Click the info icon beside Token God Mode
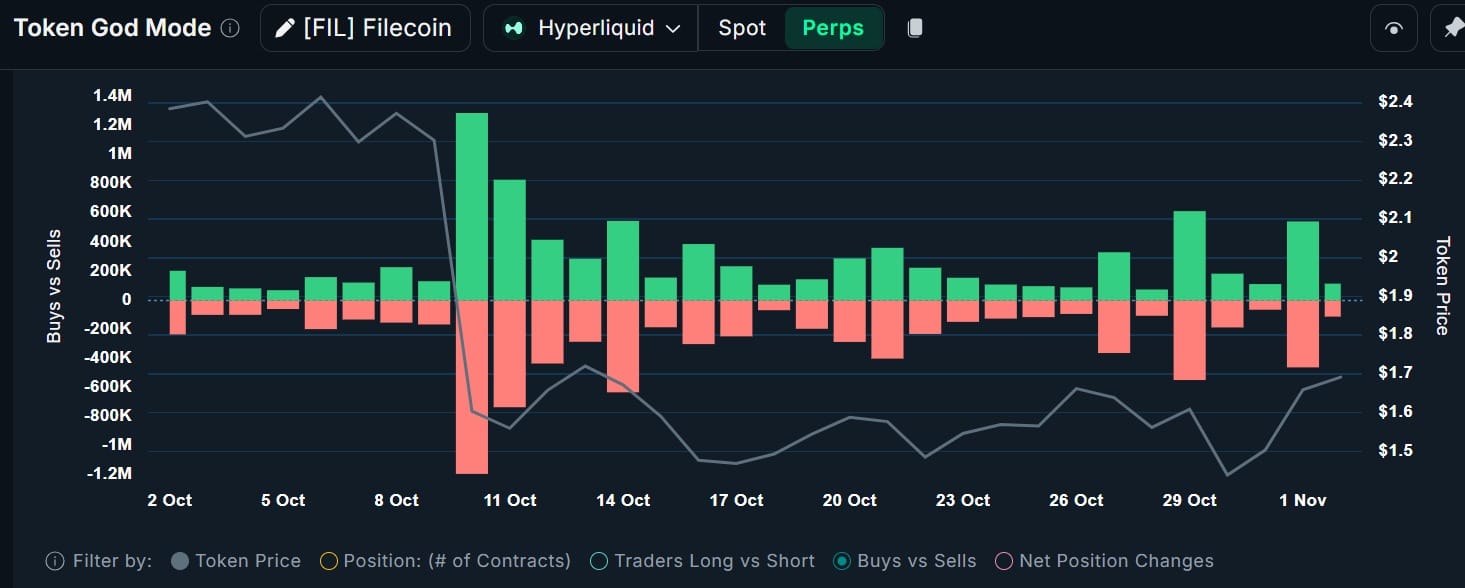Viewport: 1465px width, 588px height. [229, 27]
